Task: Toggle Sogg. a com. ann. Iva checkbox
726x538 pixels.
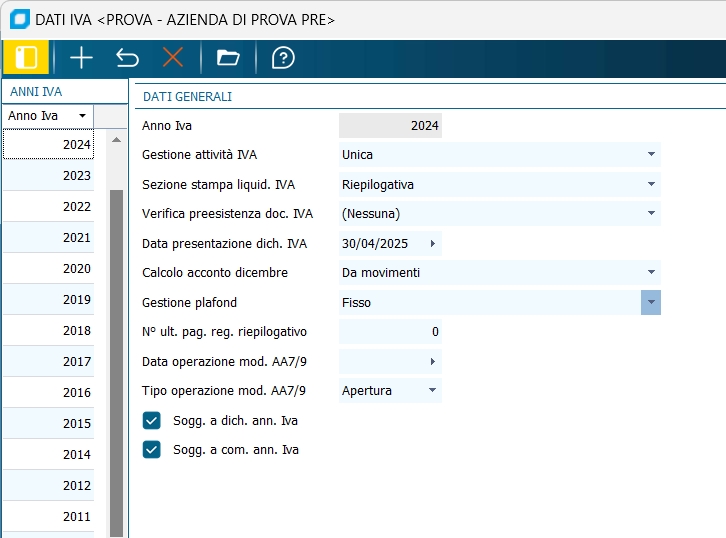Action: [151, 450]
